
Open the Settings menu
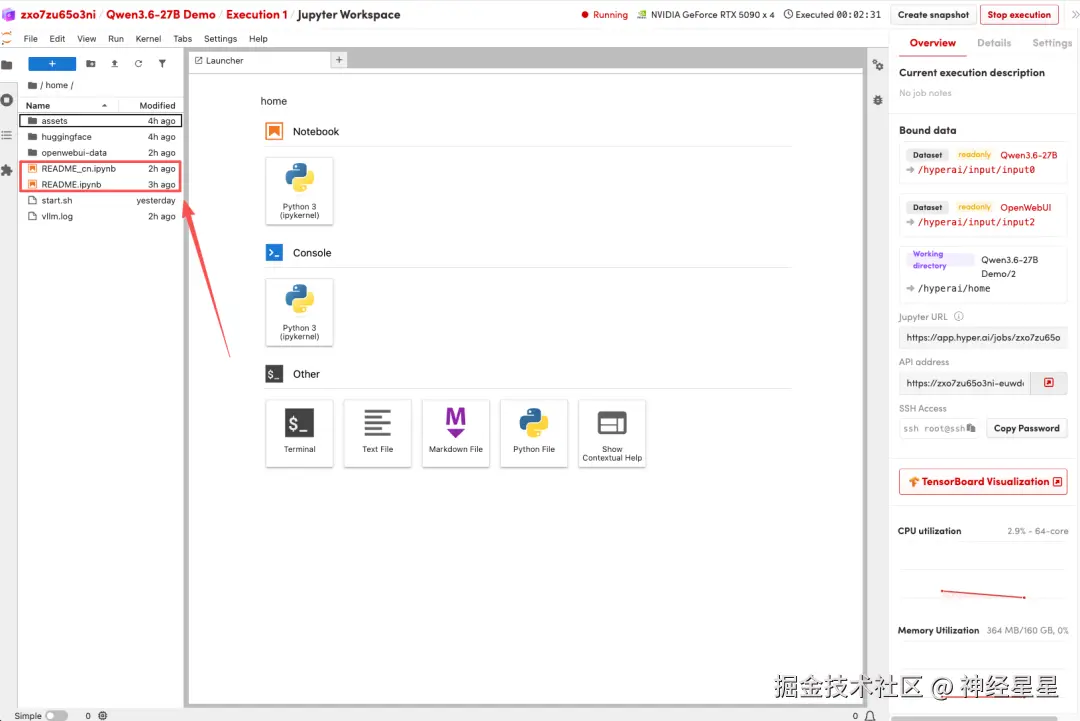pyautogui.click(x=220, y=39)
